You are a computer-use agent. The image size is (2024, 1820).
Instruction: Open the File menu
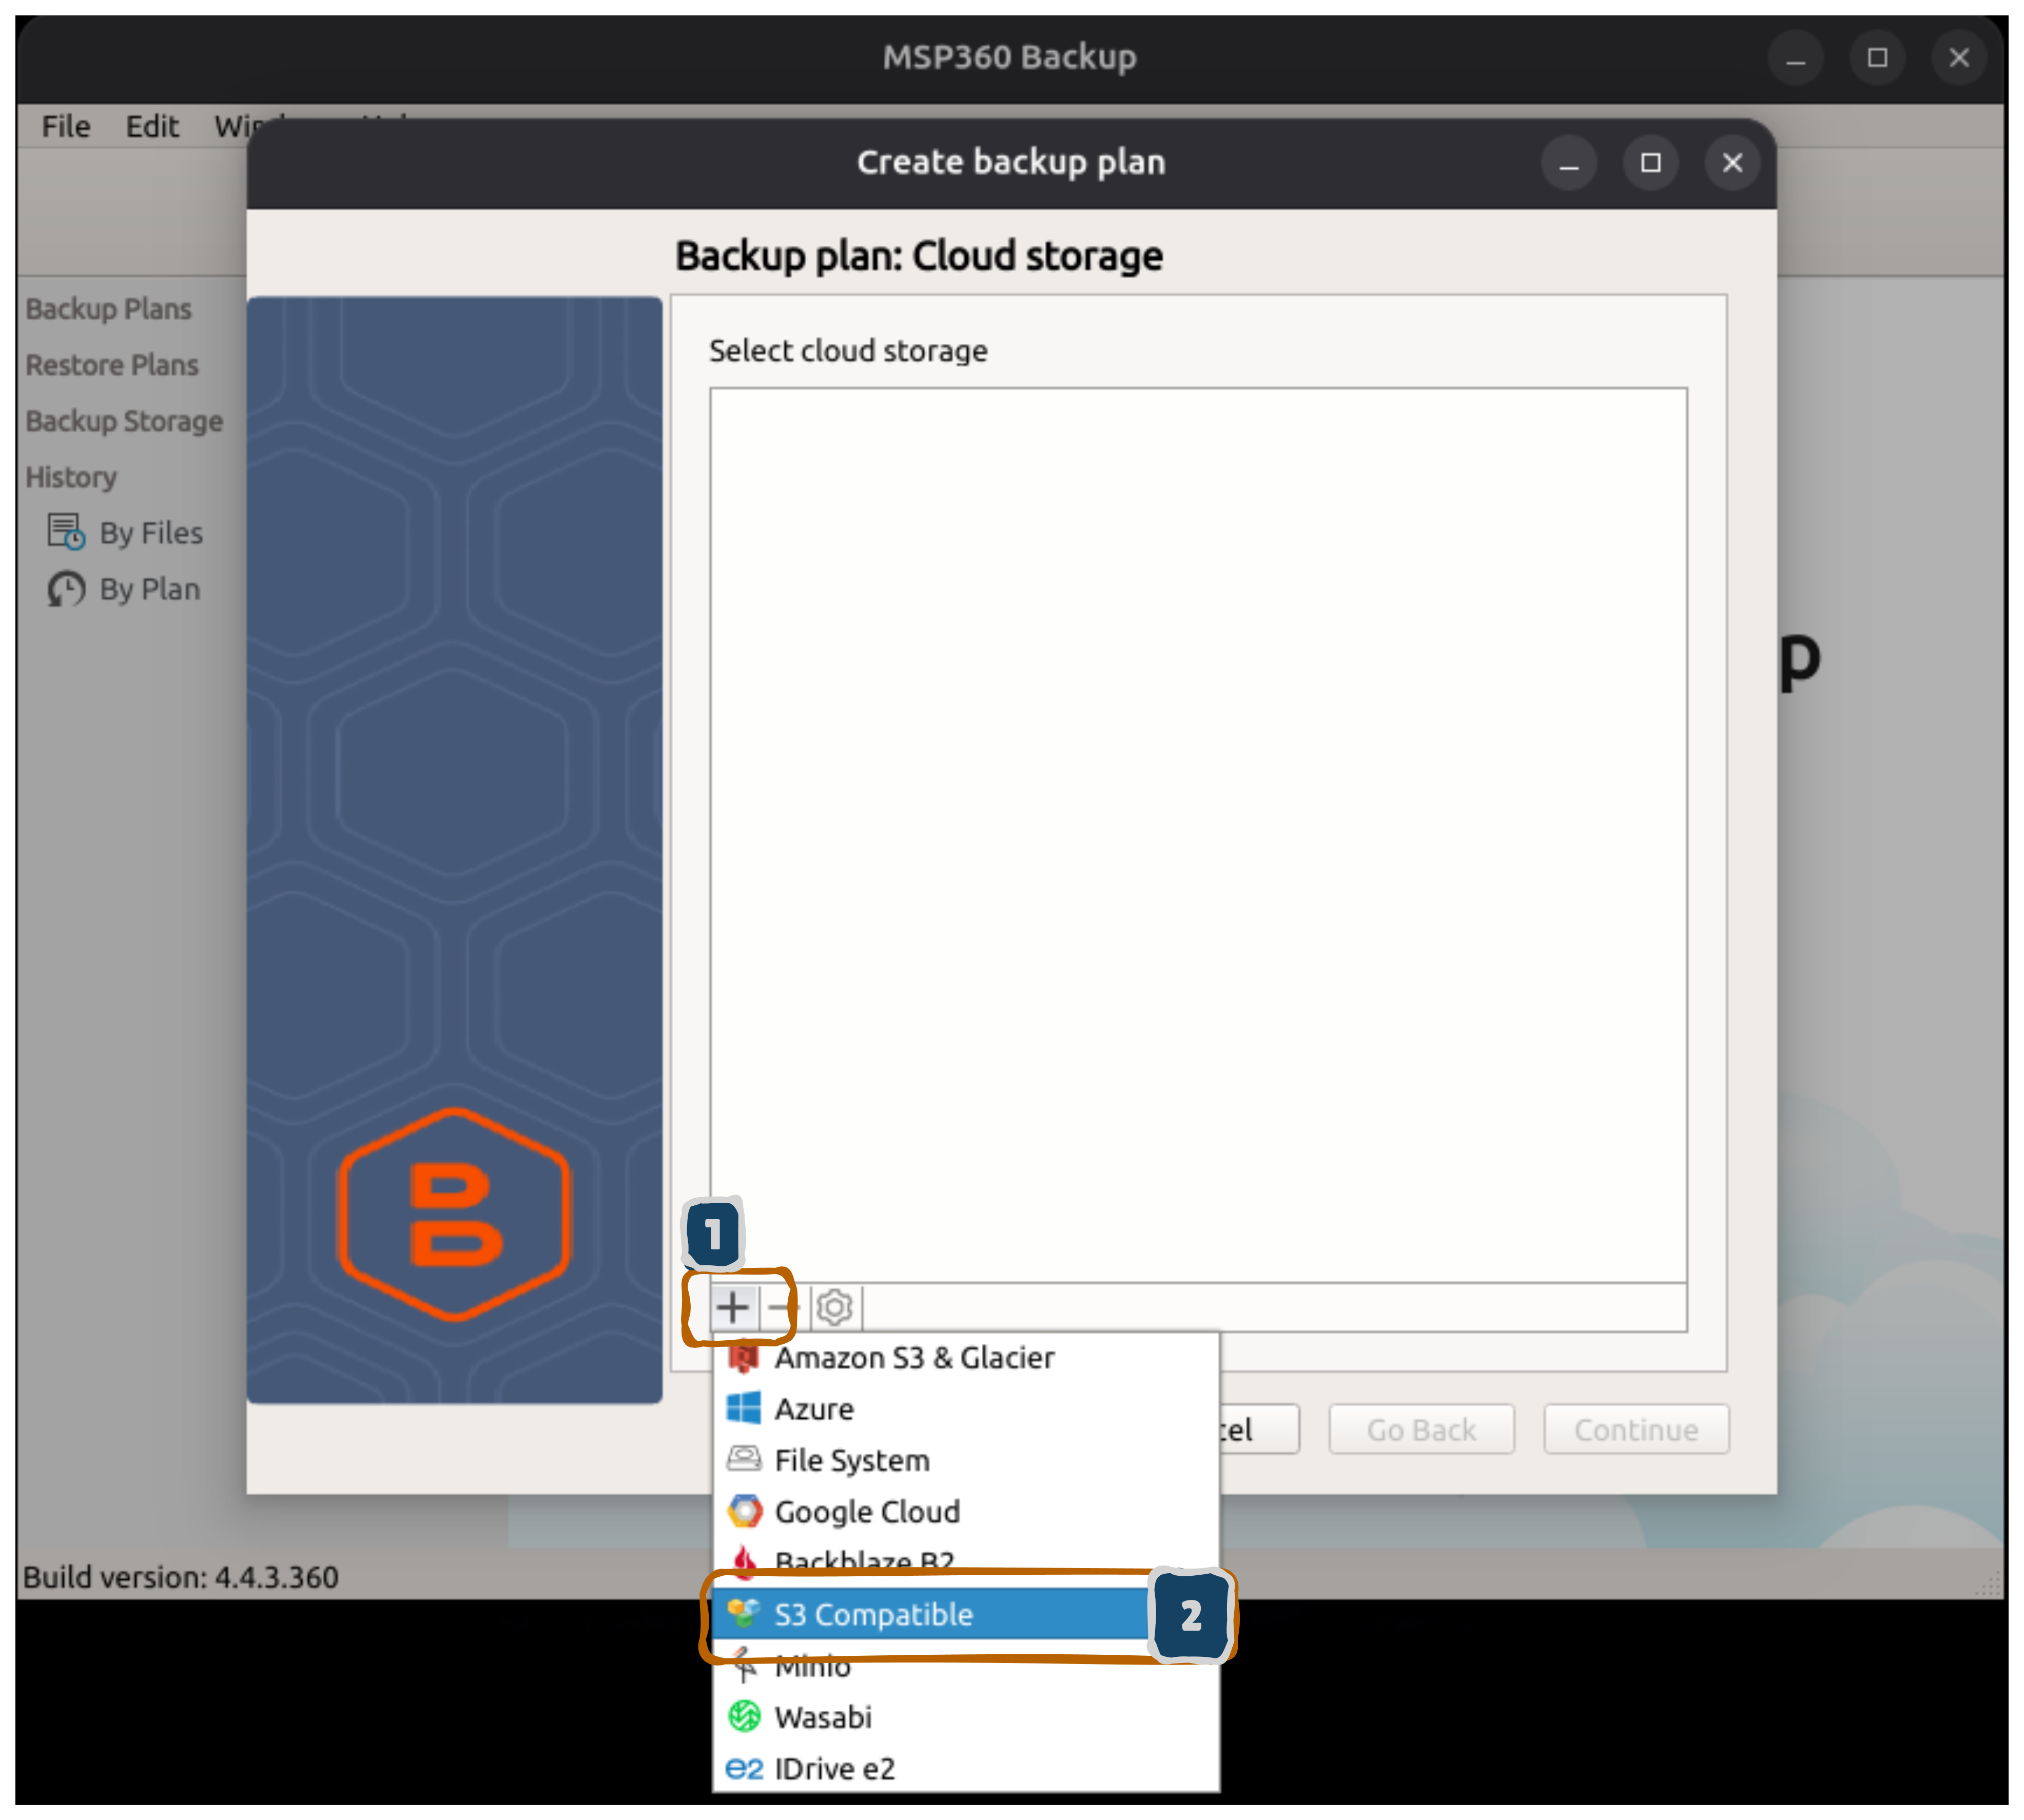click(x=66, y=127)
